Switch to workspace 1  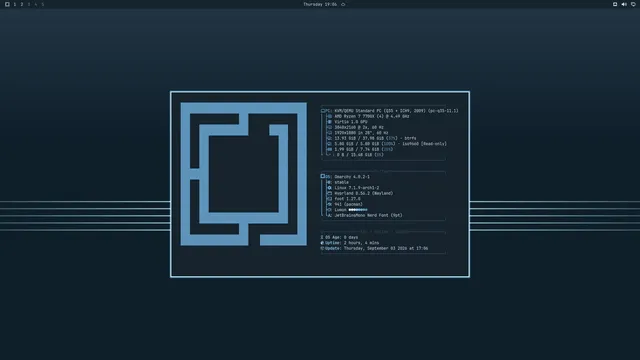15,4
